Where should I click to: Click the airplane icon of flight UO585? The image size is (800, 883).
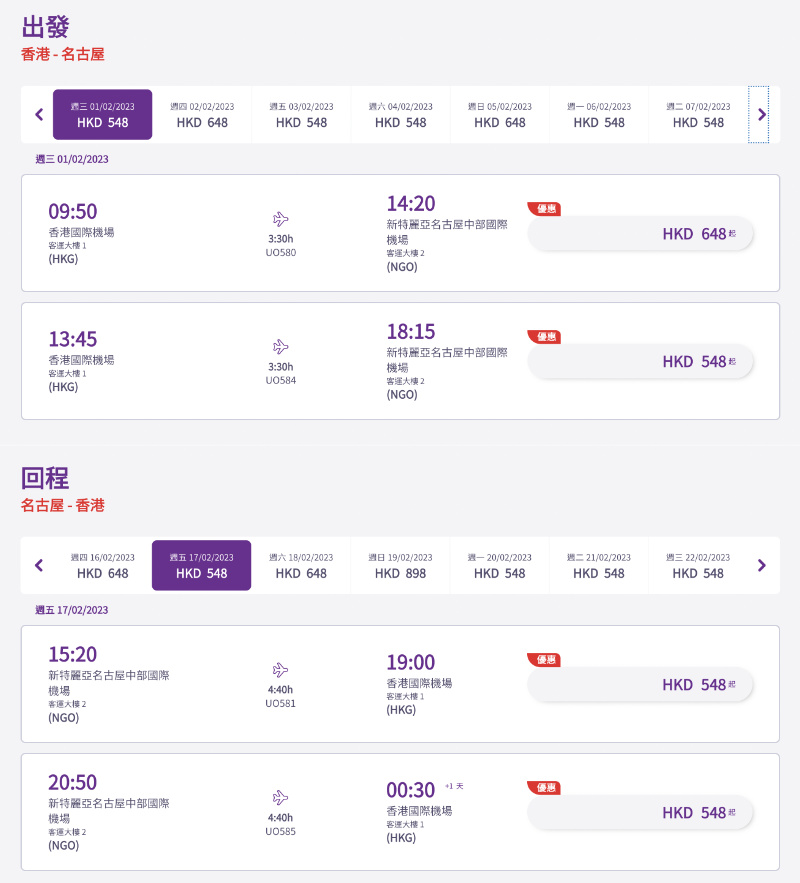(280, 797)
